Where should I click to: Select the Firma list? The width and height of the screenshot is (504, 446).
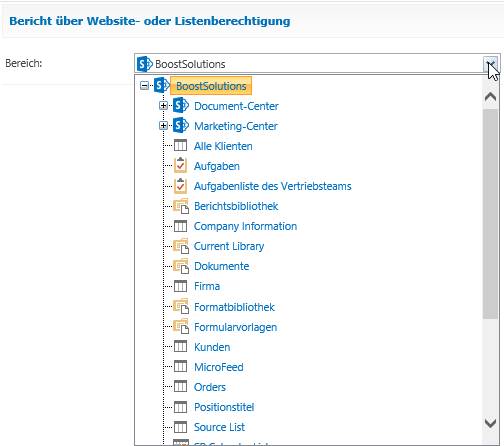point(207,286)
